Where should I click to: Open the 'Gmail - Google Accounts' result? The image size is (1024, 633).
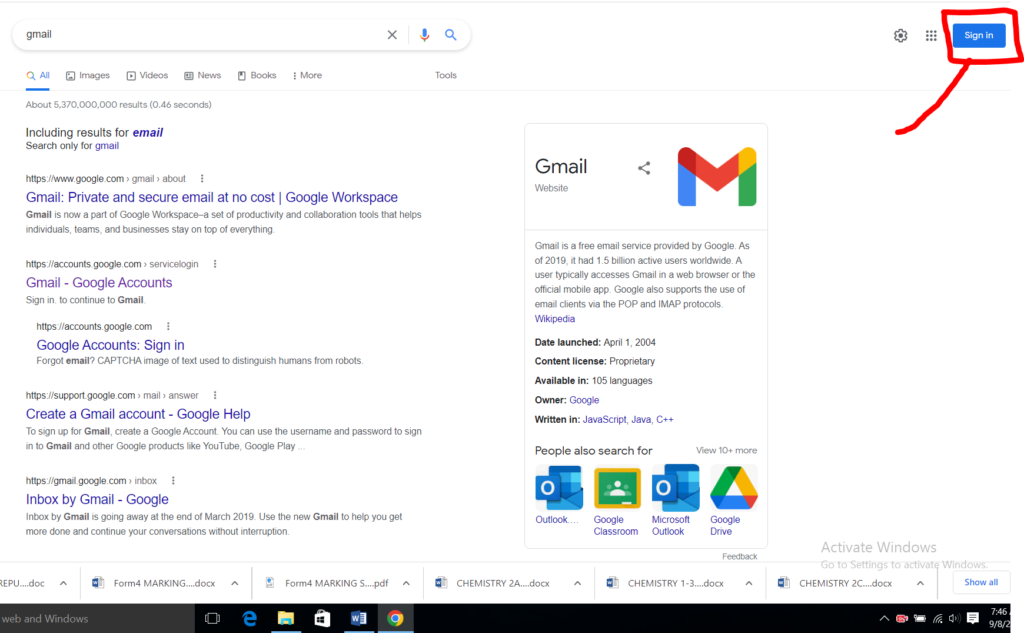(x=99, y=283)
